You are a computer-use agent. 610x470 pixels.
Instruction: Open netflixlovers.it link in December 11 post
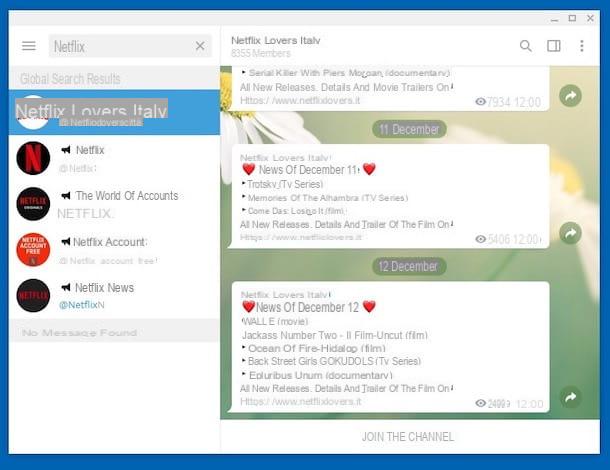(x=301, y=237)
